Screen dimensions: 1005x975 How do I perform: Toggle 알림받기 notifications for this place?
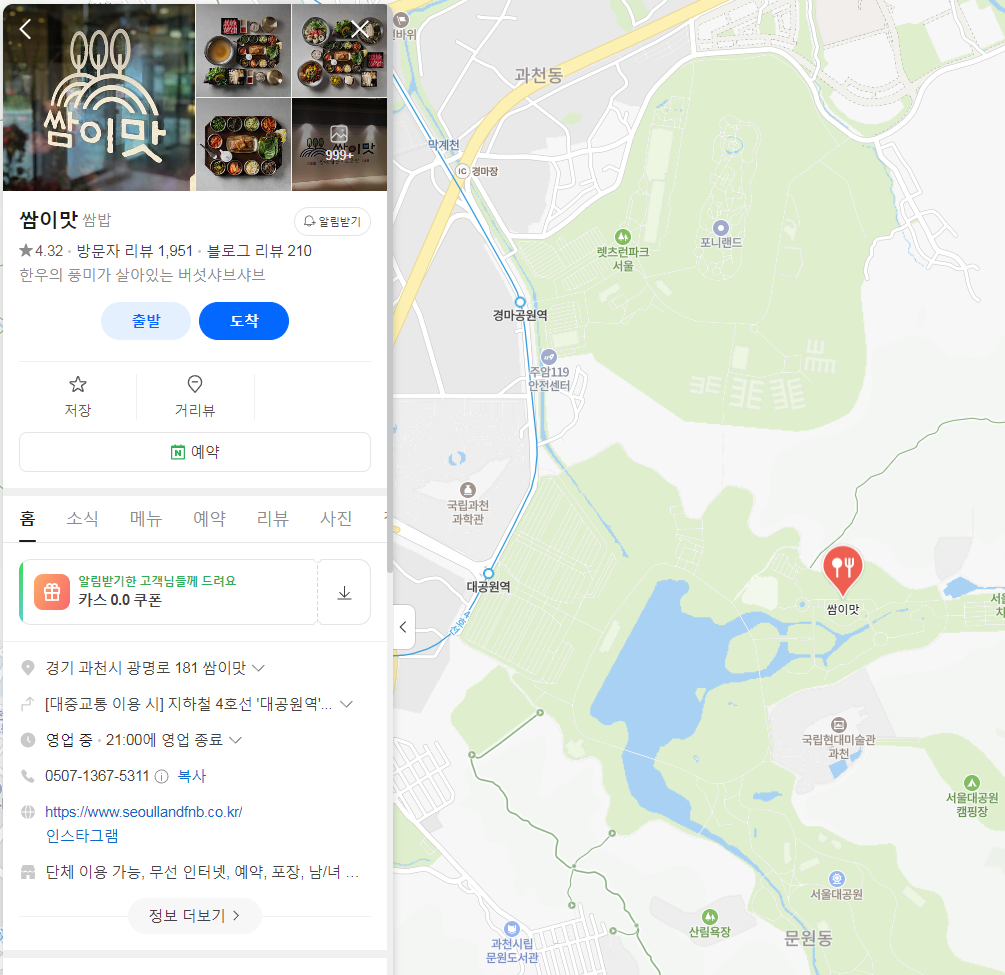click(x=332, y=221)
